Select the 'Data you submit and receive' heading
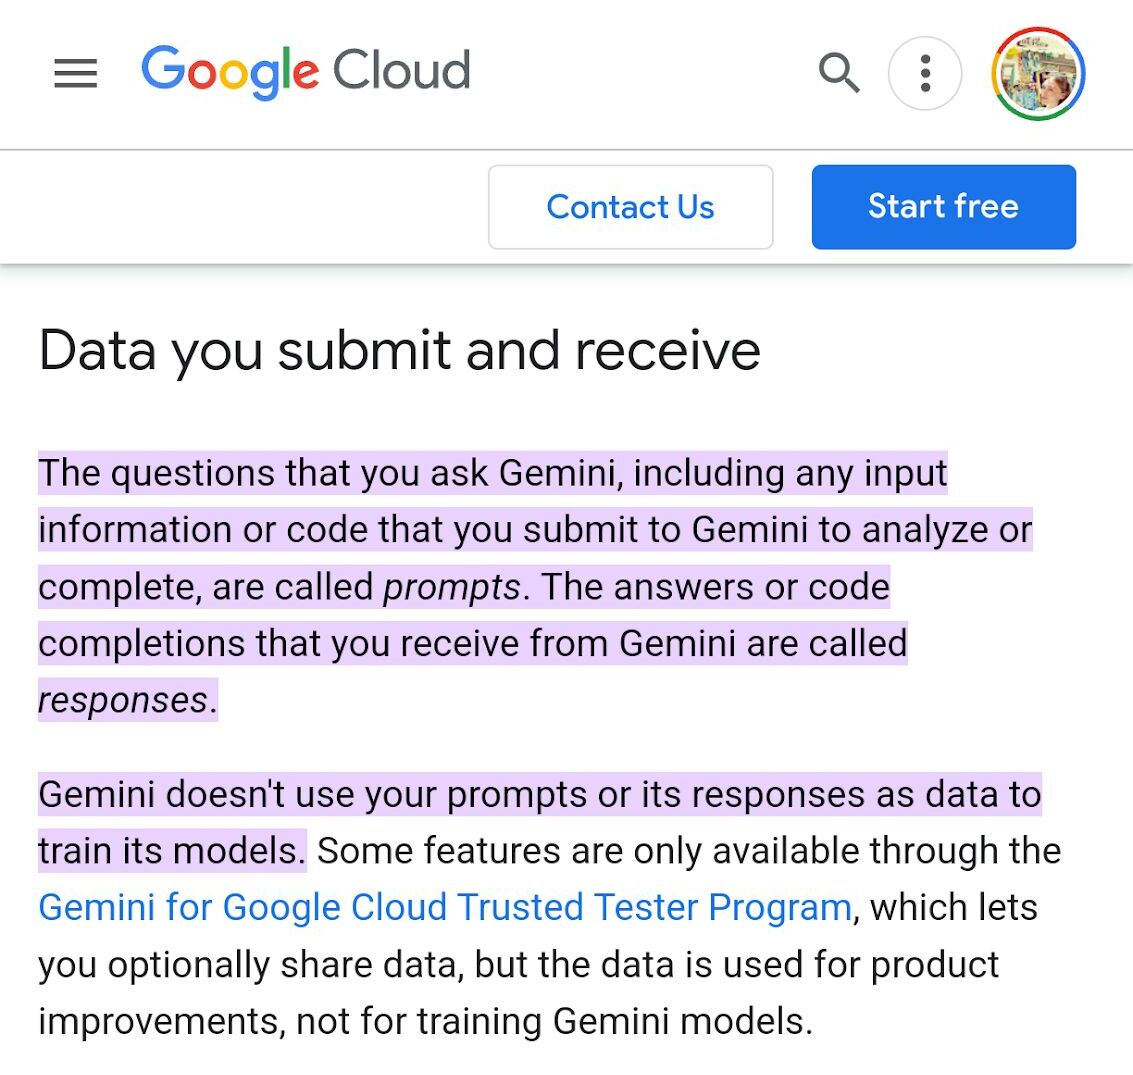Viewport: 1133px width, 1075px height. 399,350
